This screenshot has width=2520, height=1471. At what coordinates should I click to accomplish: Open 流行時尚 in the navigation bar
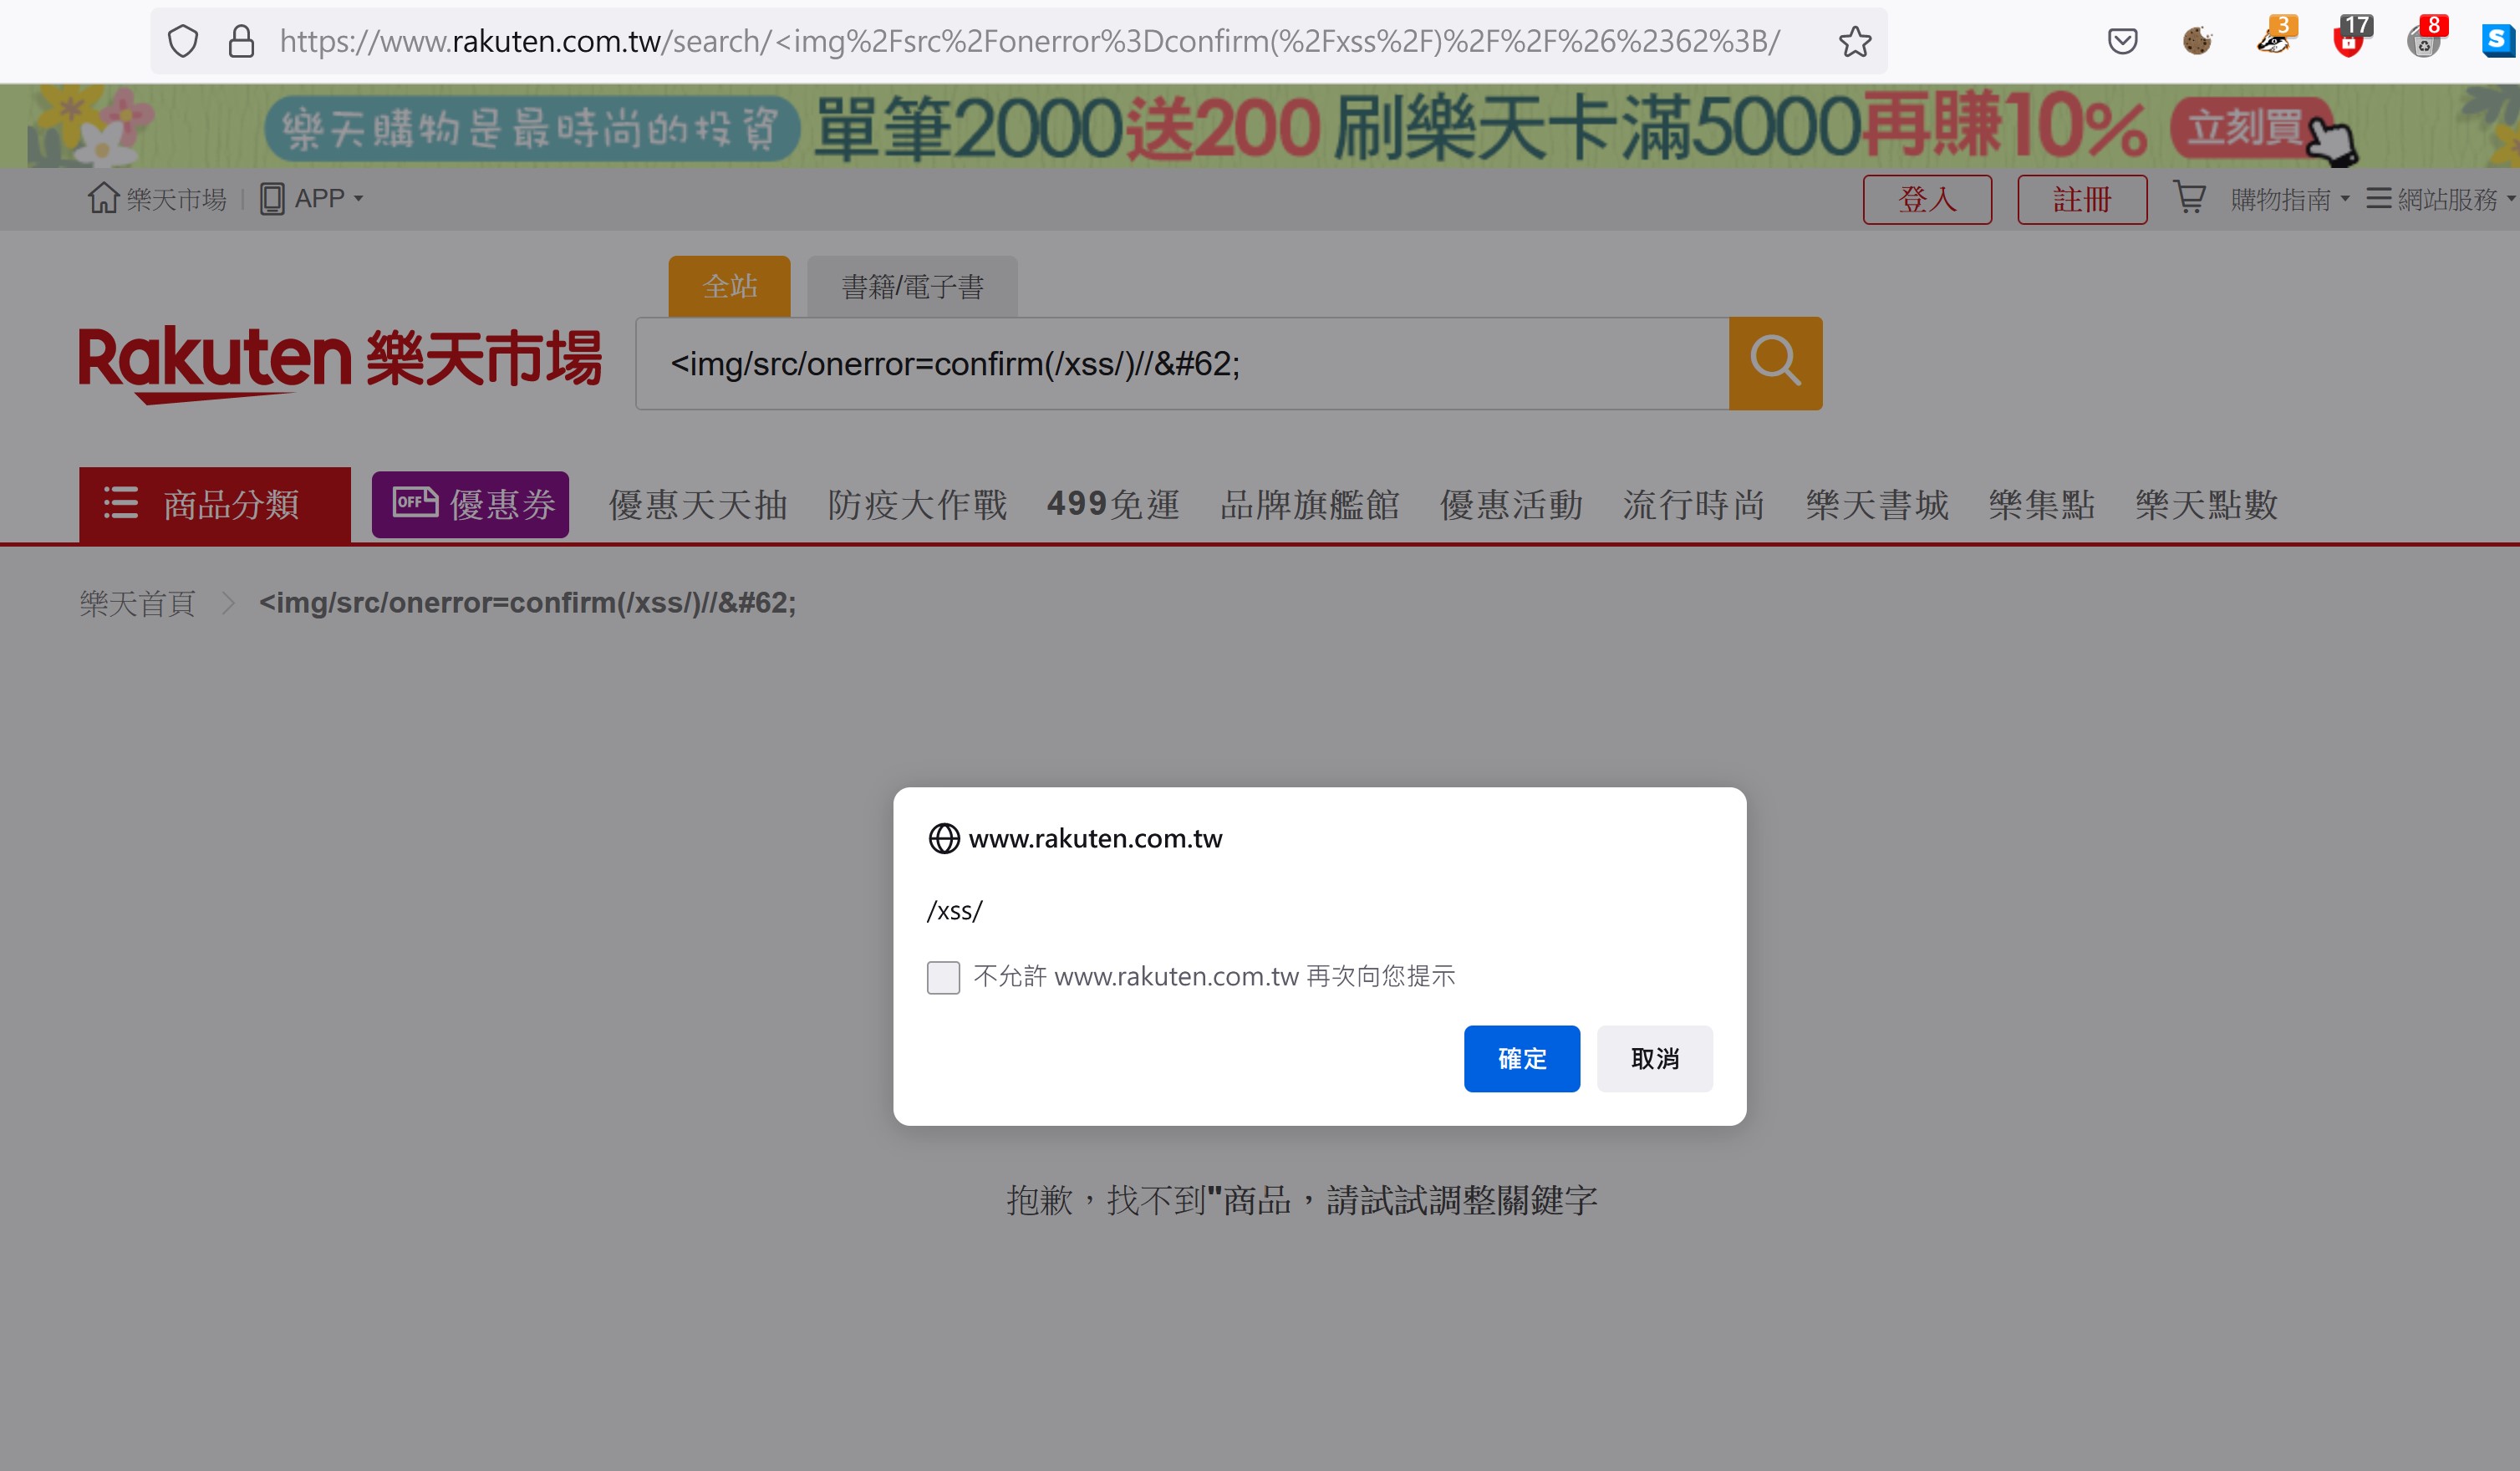pyautogui.click(x=1694, y=504)
